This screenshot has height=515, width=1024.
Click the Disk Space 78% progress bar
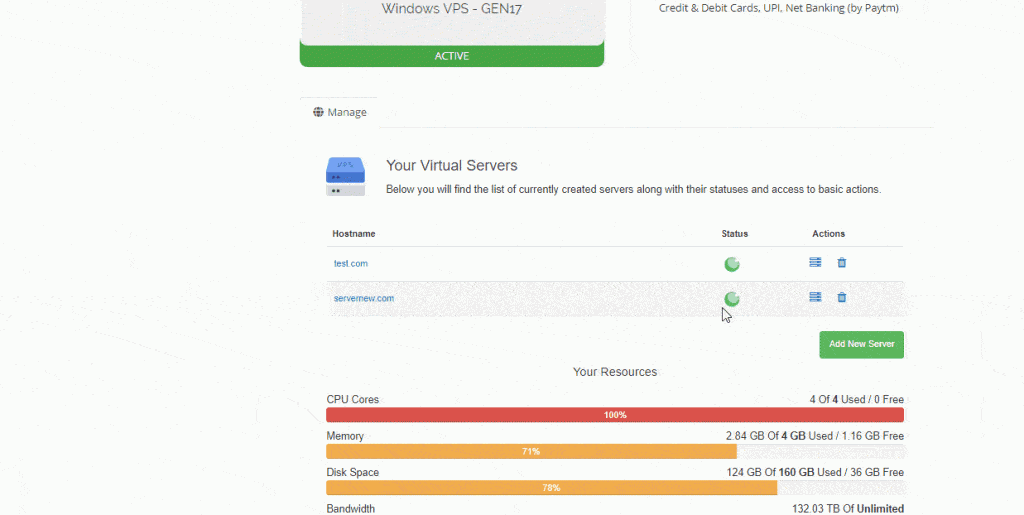pyautogui.click(x=551, y=488)
